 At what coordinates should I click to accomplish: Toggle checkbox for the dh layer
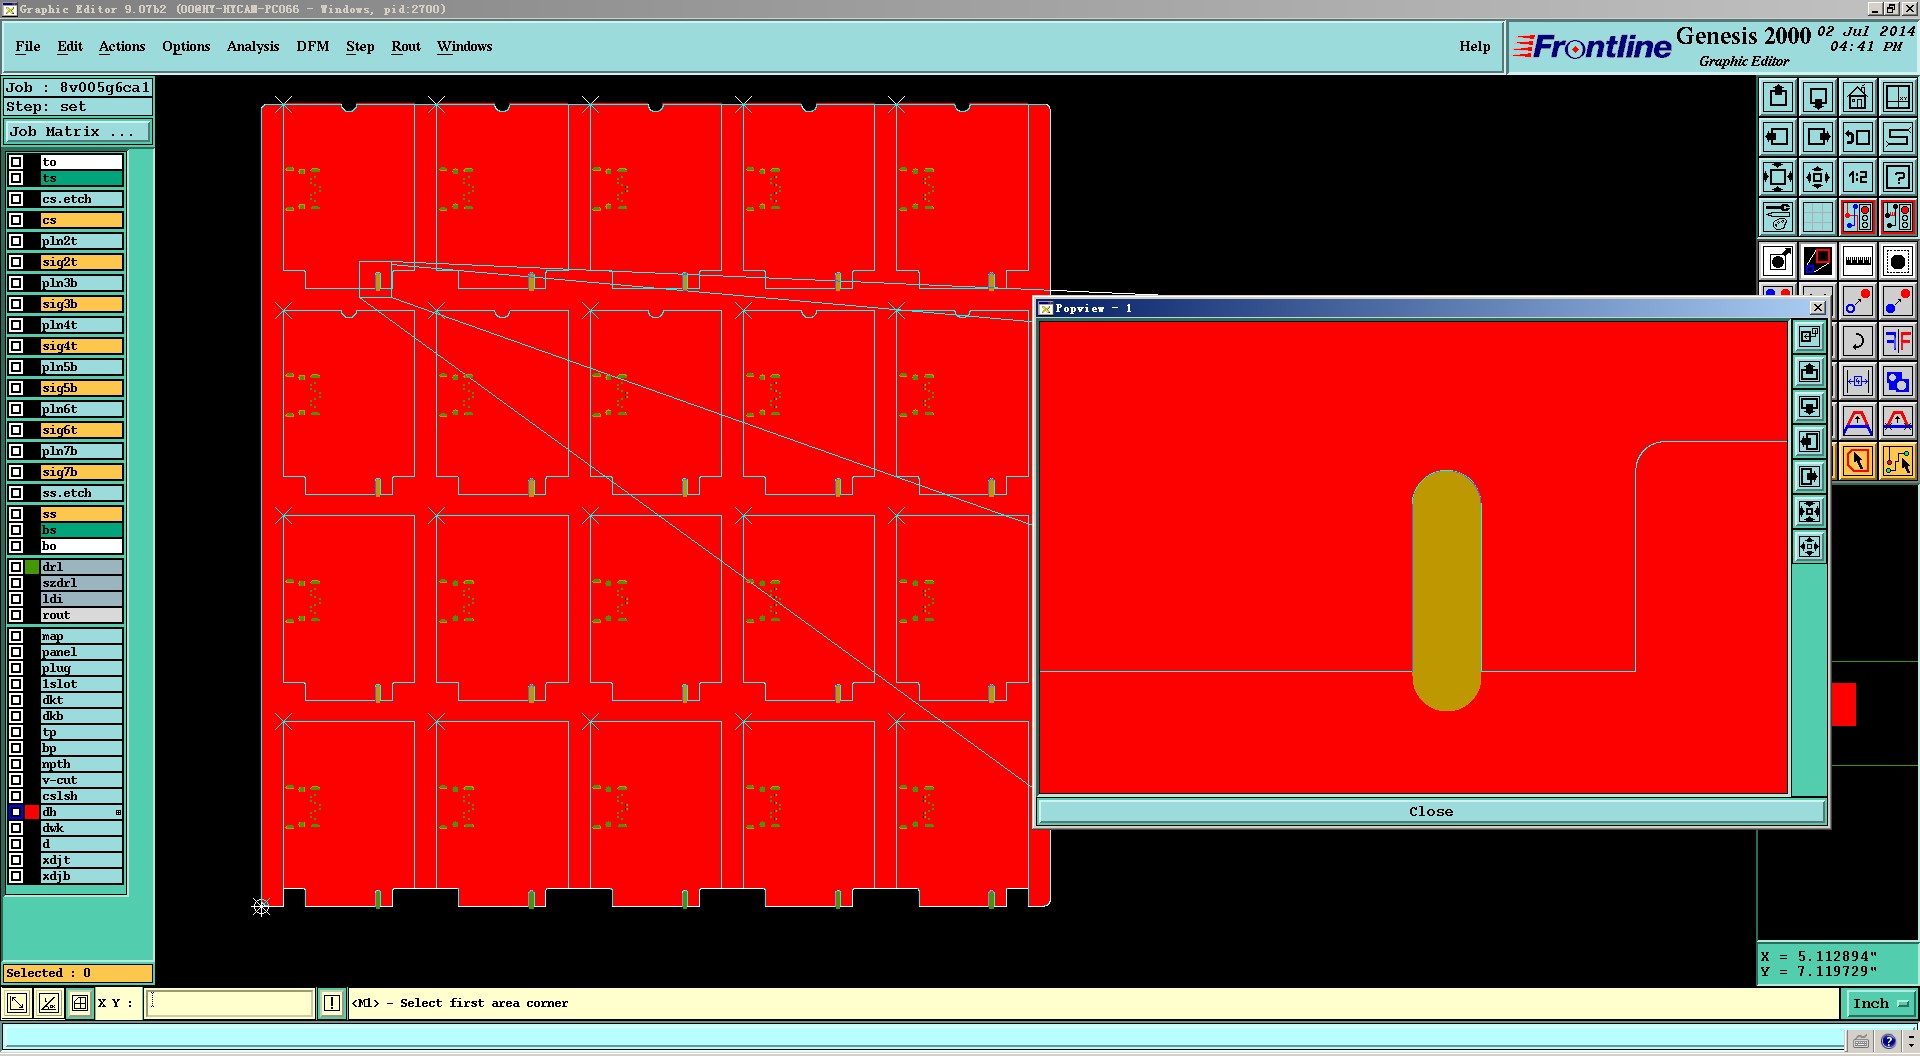[x=16, y=812]
